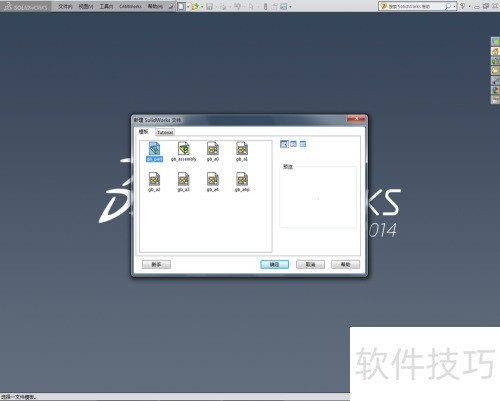Viewport: 500px width, 401px height.
Task: Open the Tutorial tab
Action: click(x=165, y=132)
